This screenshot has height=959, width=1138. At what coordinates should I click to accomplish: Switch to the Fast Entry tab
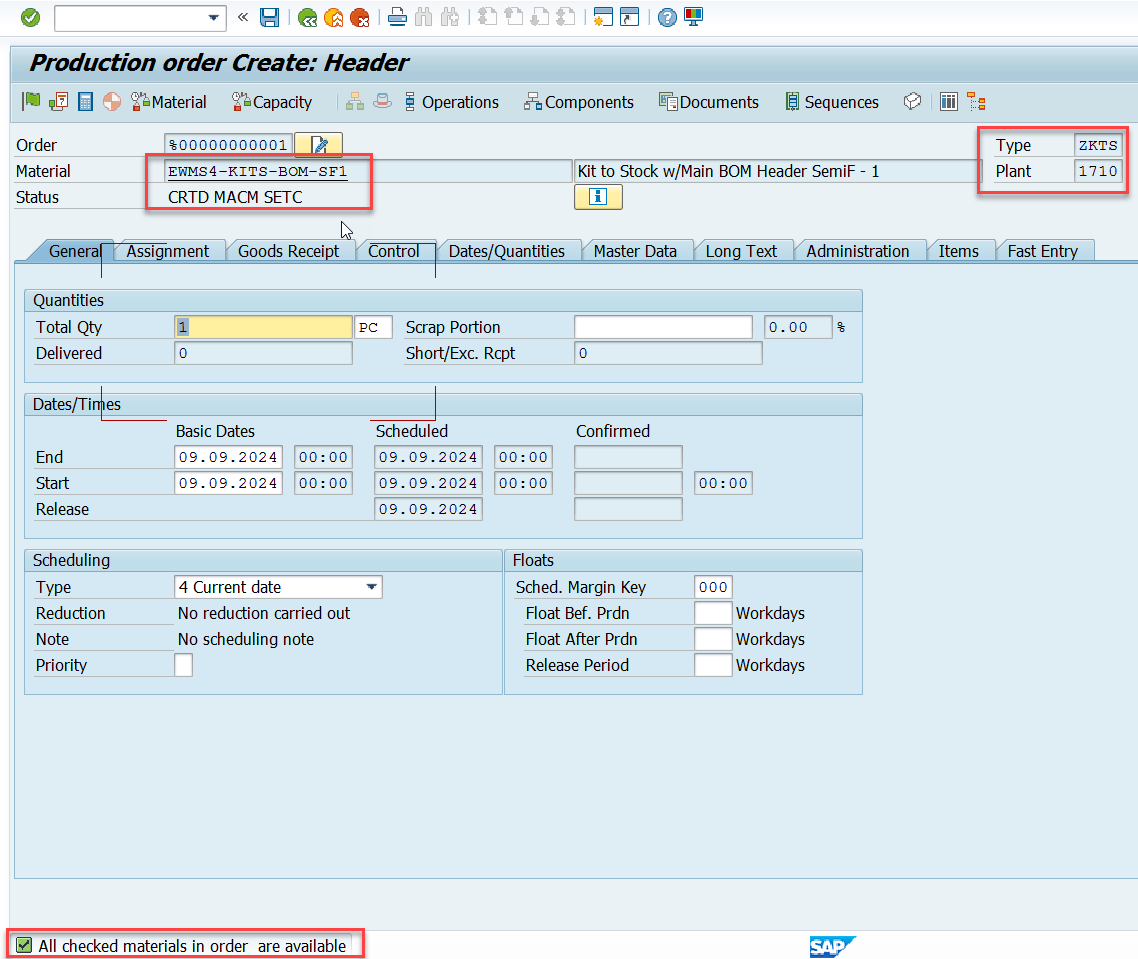(x=1042, y=251)
